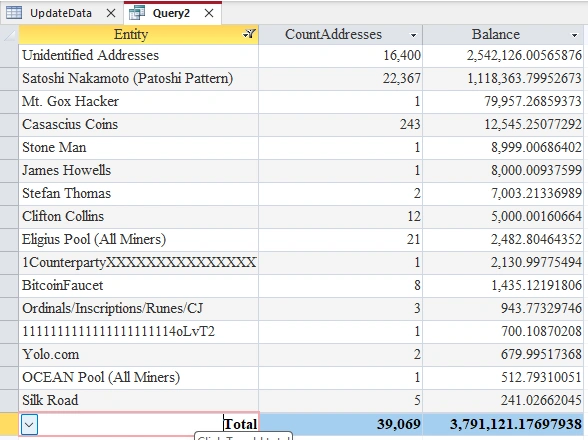
Task: Close the Query2 tab
Action: pyautogui.click(x=209, y=13)
